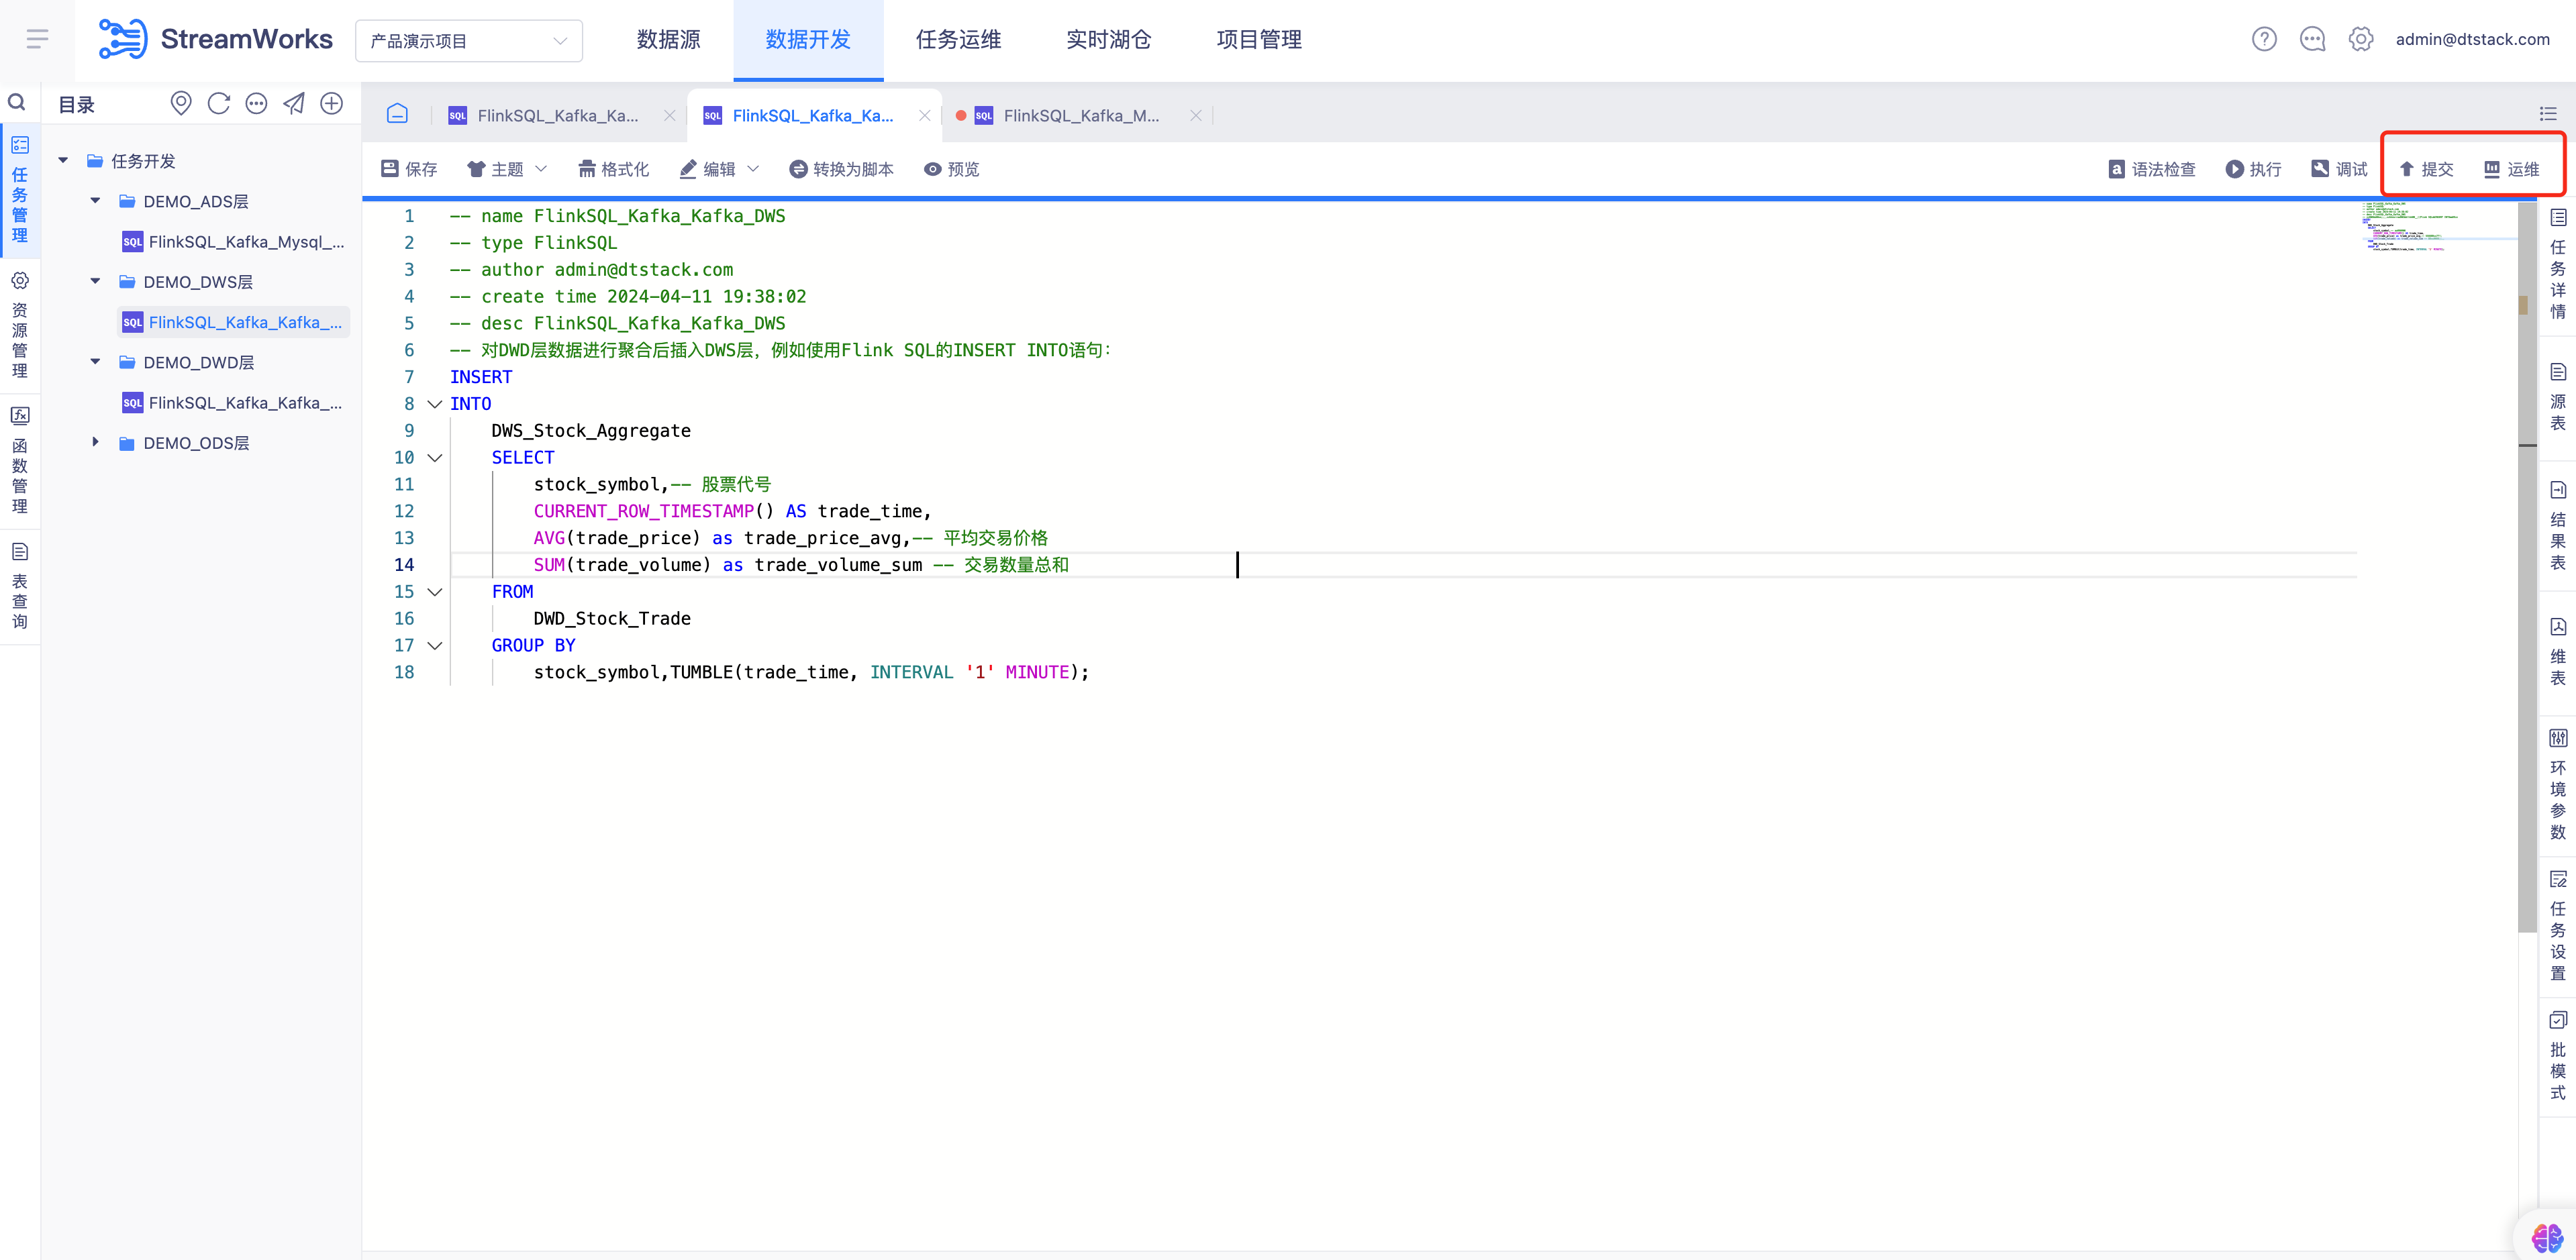Collapse the DEMO_ADS层 folder
The height and width of the screenshot is (1260, 2576).
[95, 200]
